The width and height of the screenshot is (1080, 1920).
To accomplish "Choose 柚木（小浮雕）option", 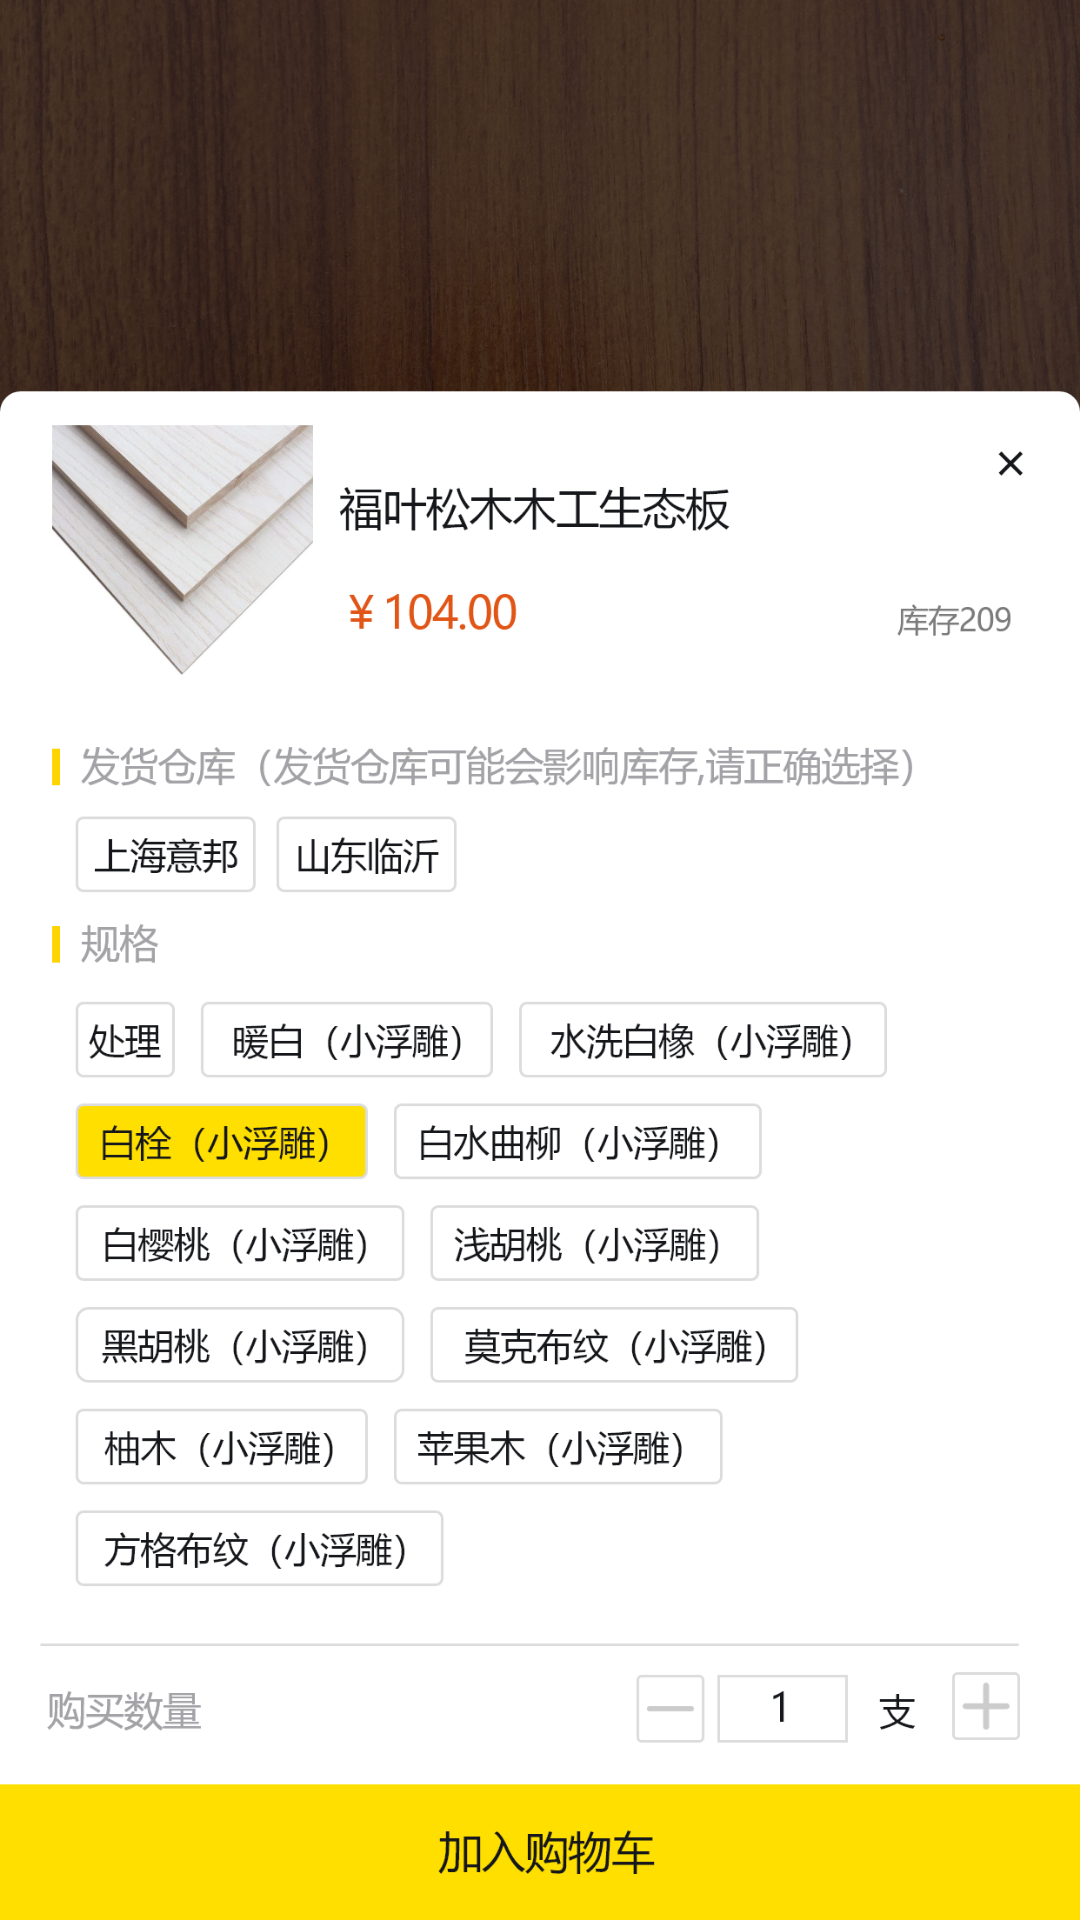I will tap(221, 1447).
